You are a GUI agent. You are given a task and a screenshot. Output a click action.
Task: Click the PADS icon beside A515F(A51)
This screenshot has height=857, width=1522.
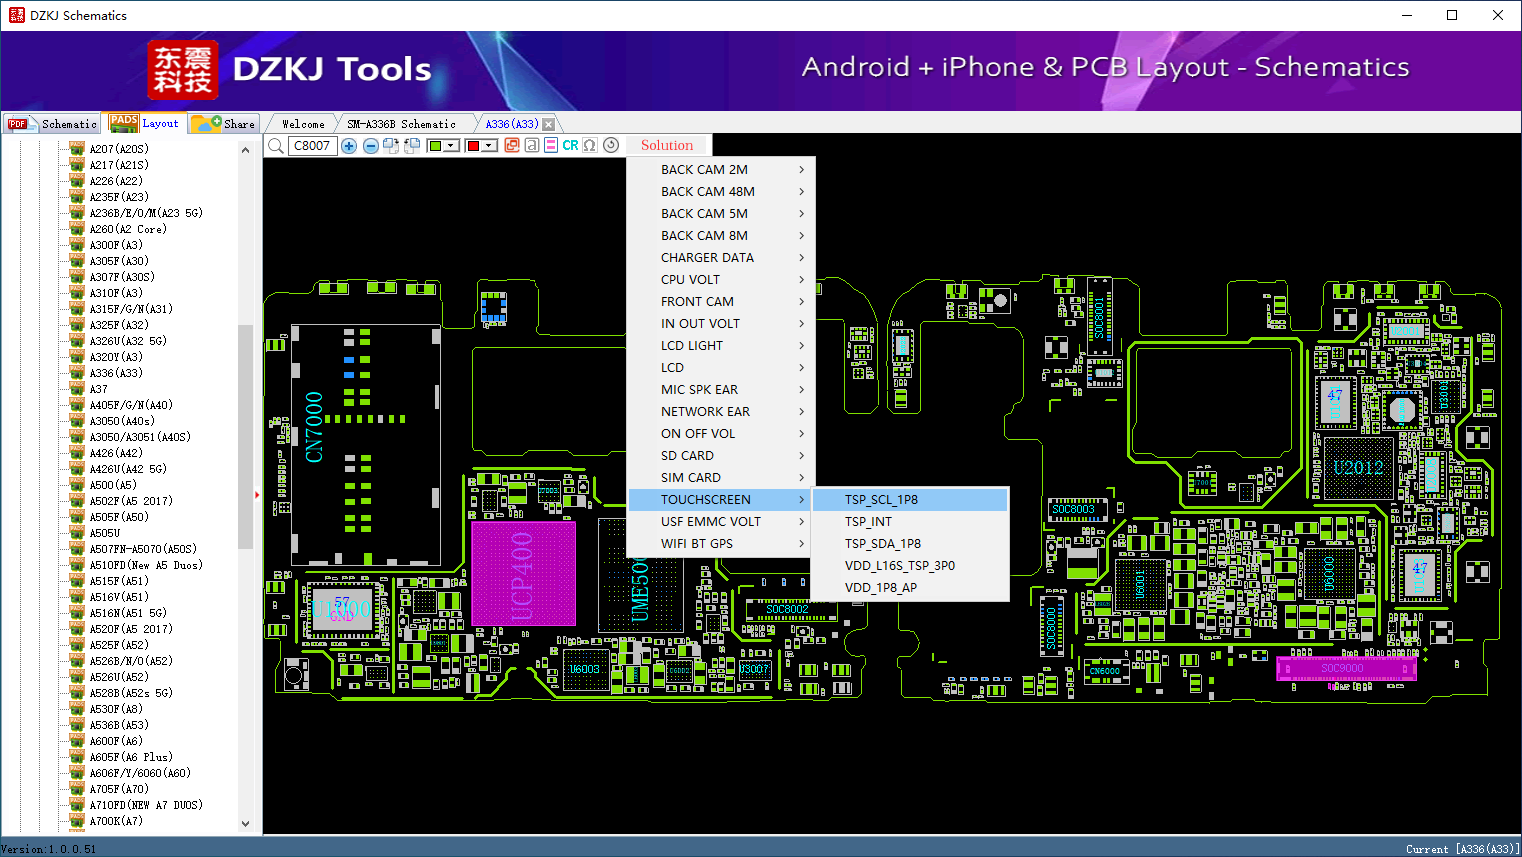pos(77,580)
